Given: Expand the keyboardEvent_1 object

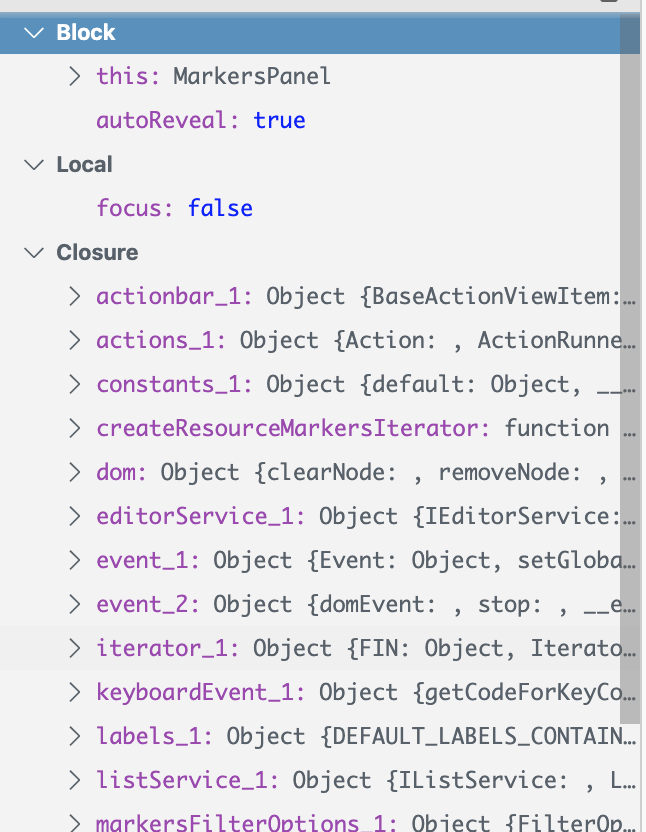Looking at the screenshot, I should click(73, 692).
